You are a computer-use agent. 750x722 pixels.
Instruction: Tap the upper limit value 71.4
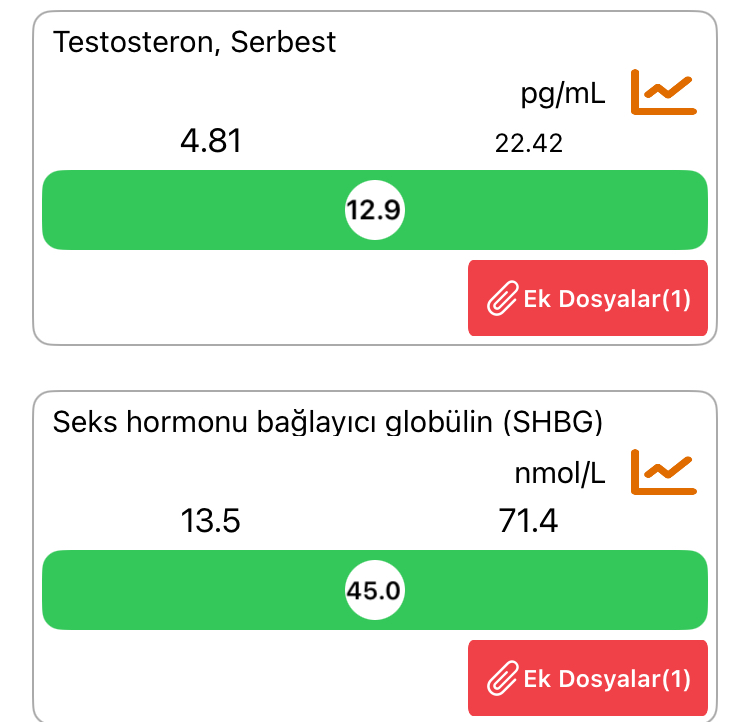tap(528, 521)
